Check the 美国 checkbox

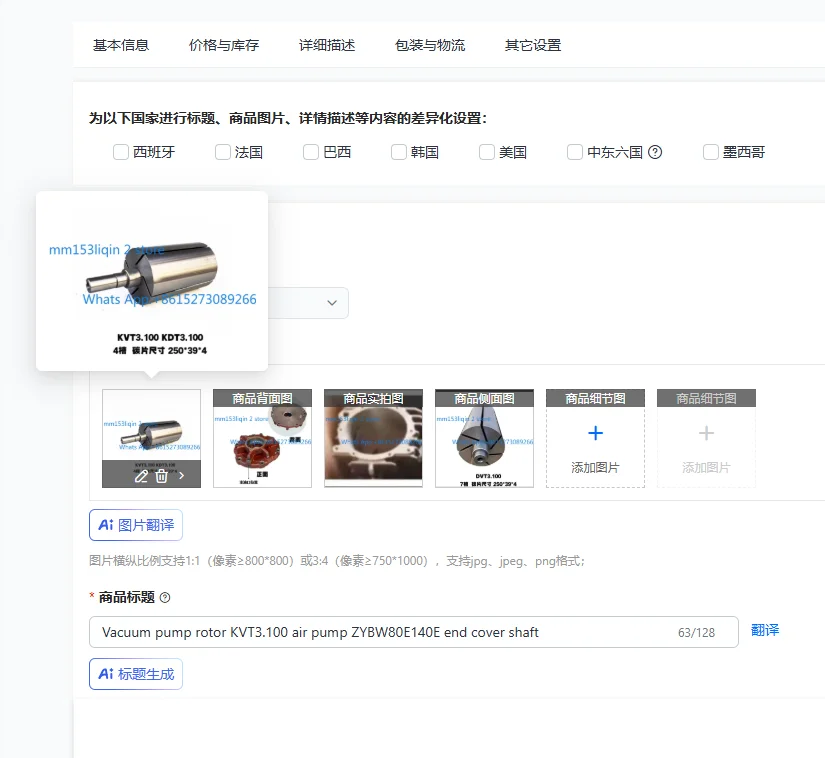tap(487, 152)
